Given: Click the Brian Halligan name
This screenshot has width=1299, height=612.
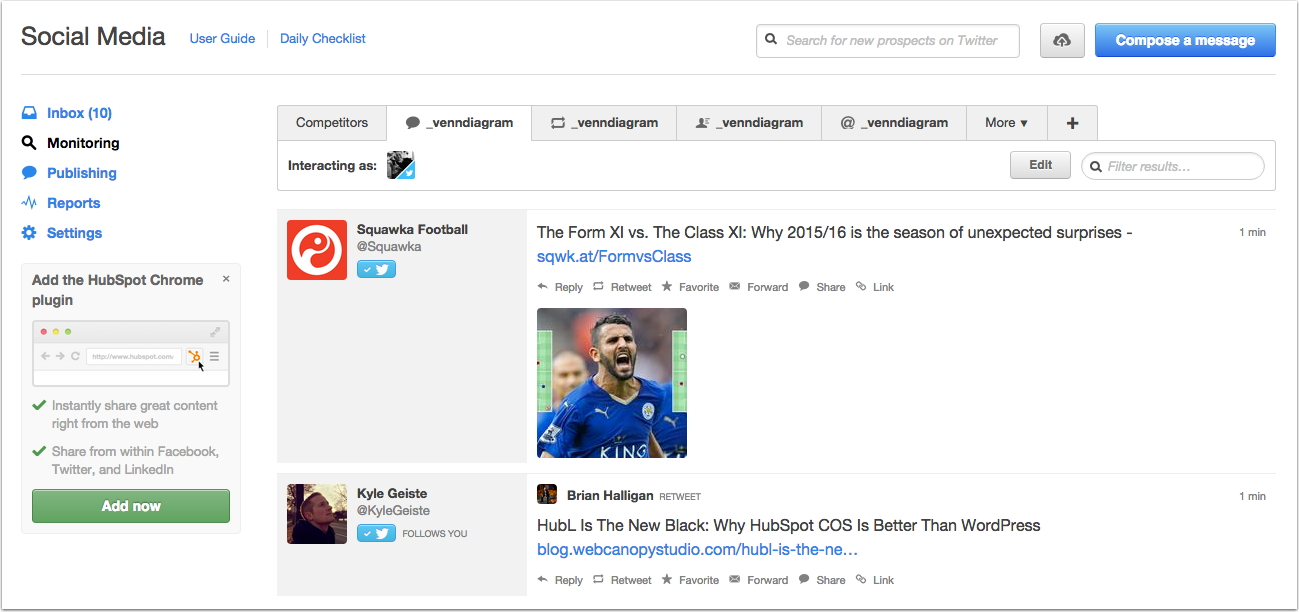Looking at the screenshot, I should (610, 495).
